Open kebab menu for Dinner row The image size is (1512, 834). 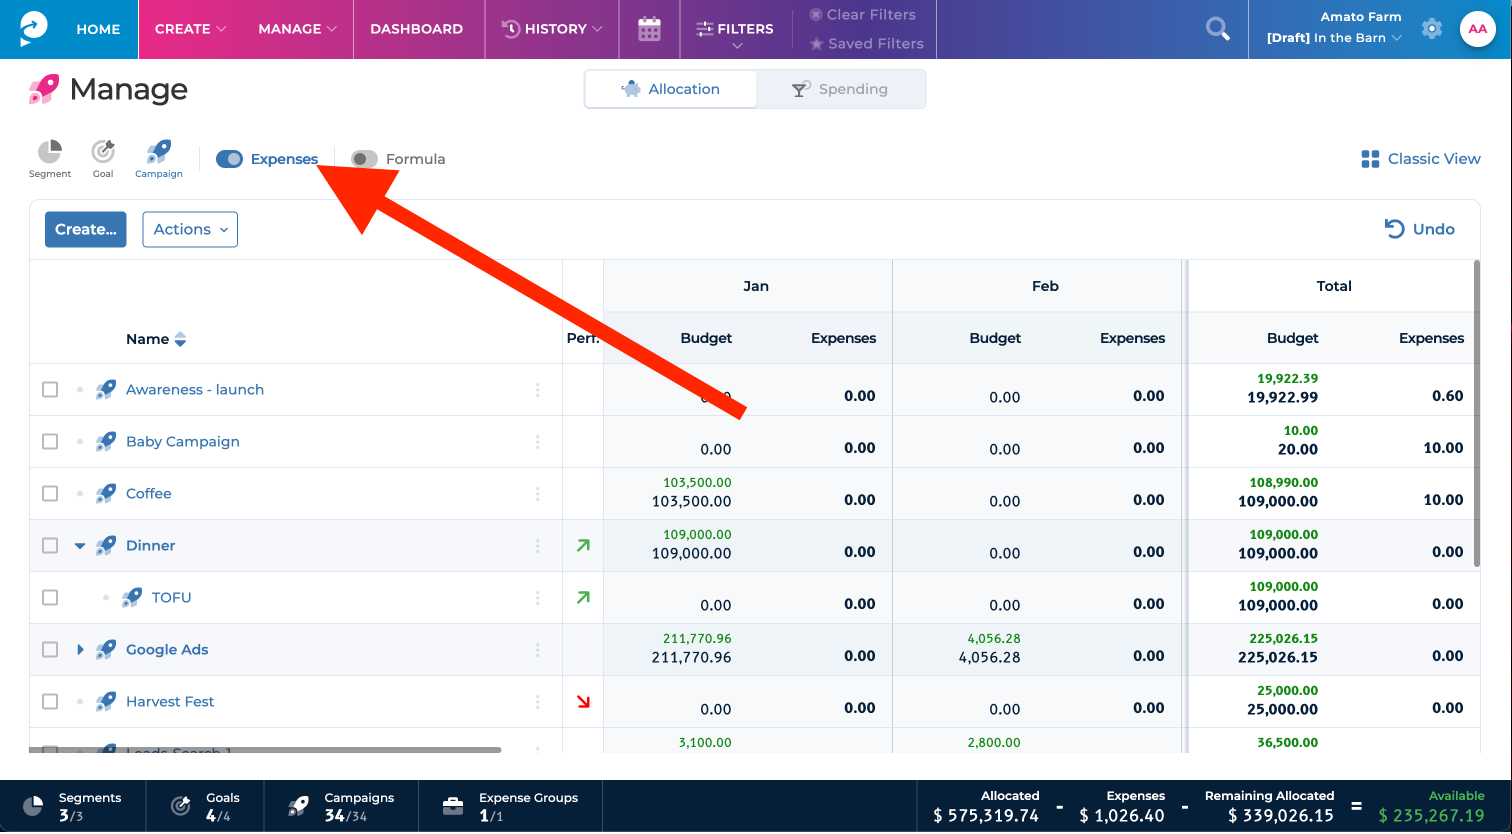click(x=537, y=546)
